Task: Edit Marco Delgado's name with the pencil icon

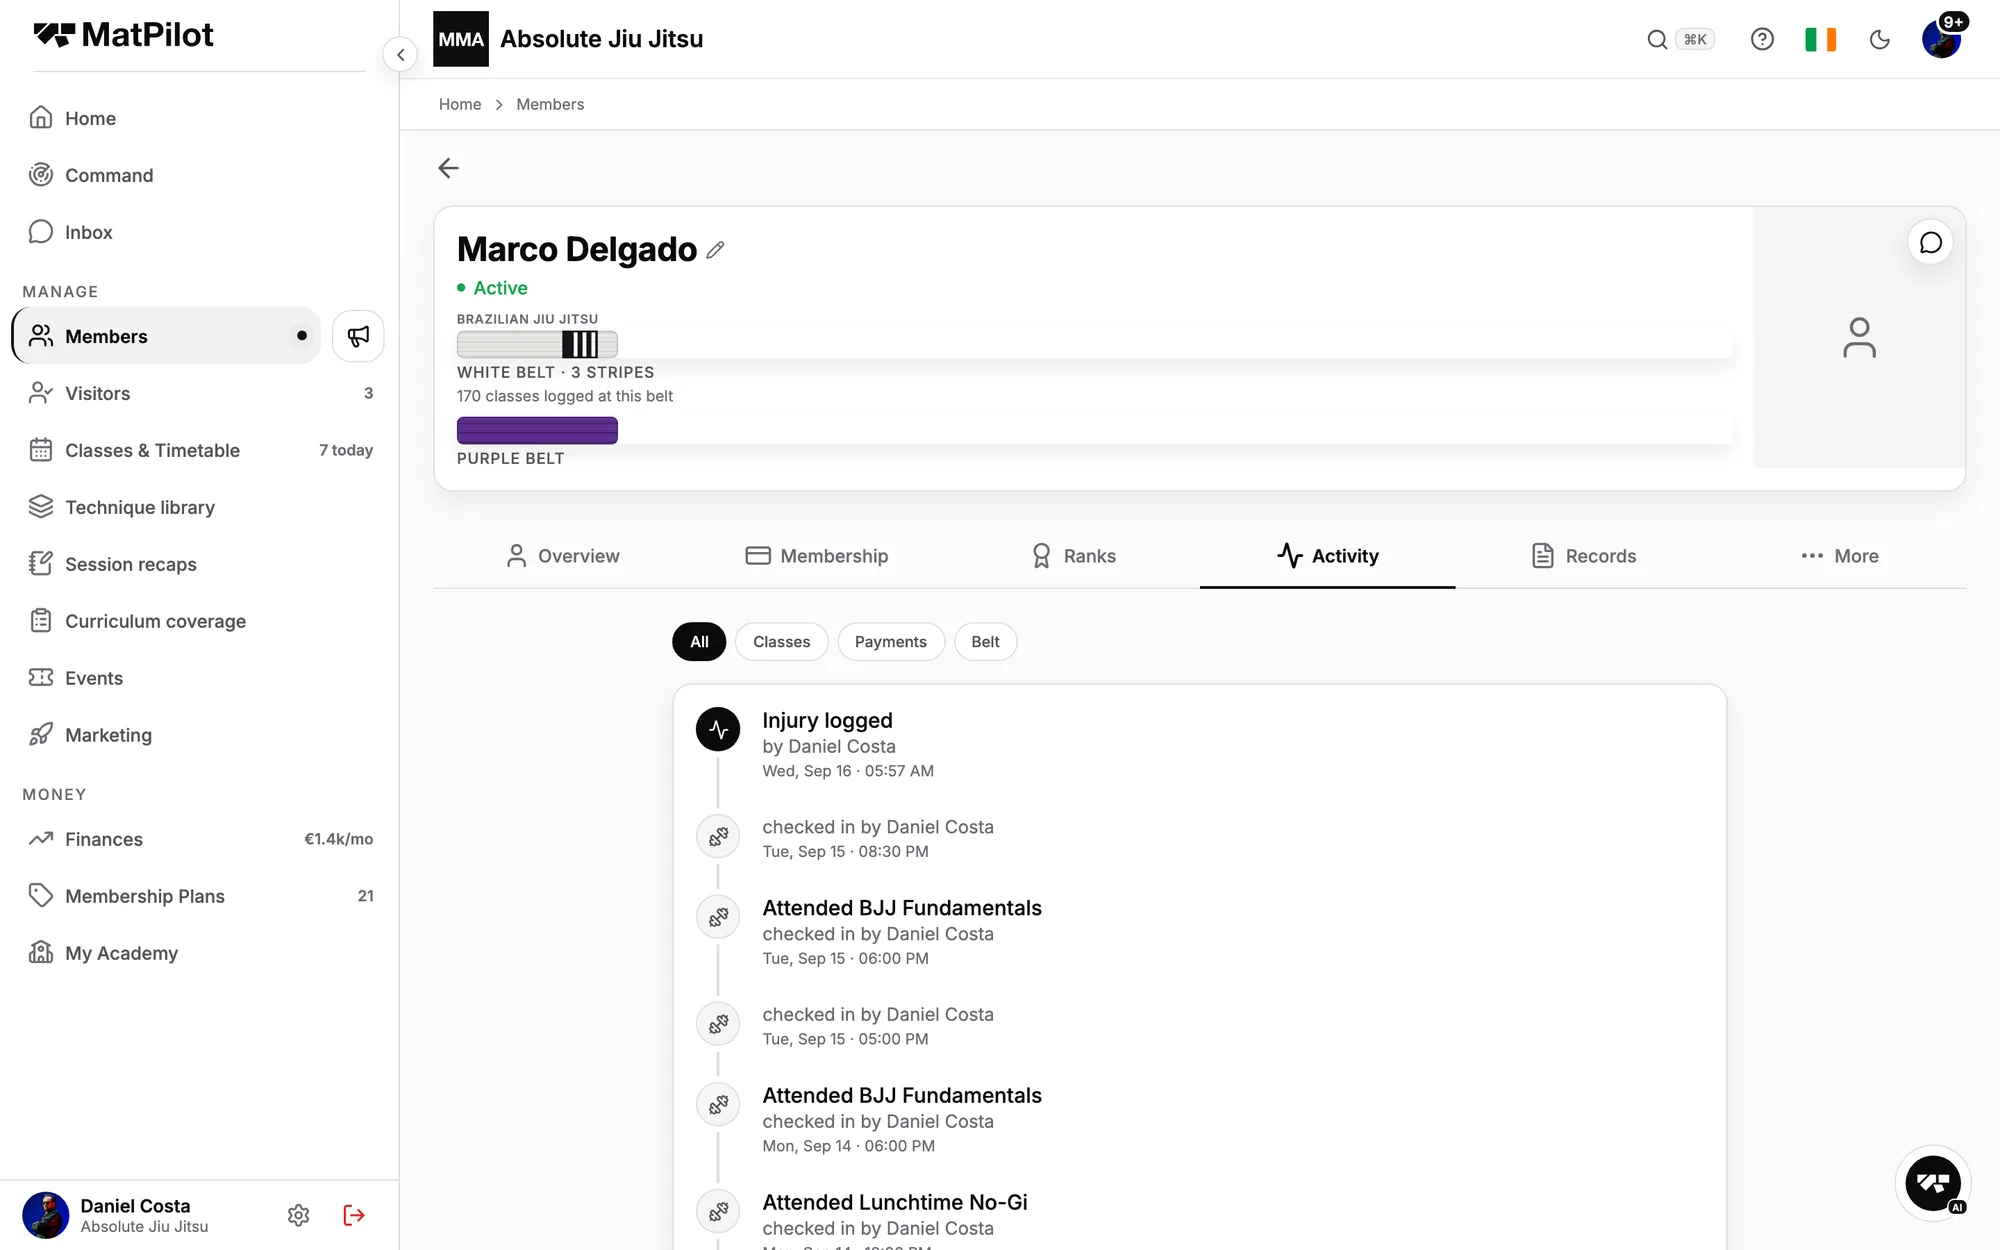Action: (x=715, y=250)
